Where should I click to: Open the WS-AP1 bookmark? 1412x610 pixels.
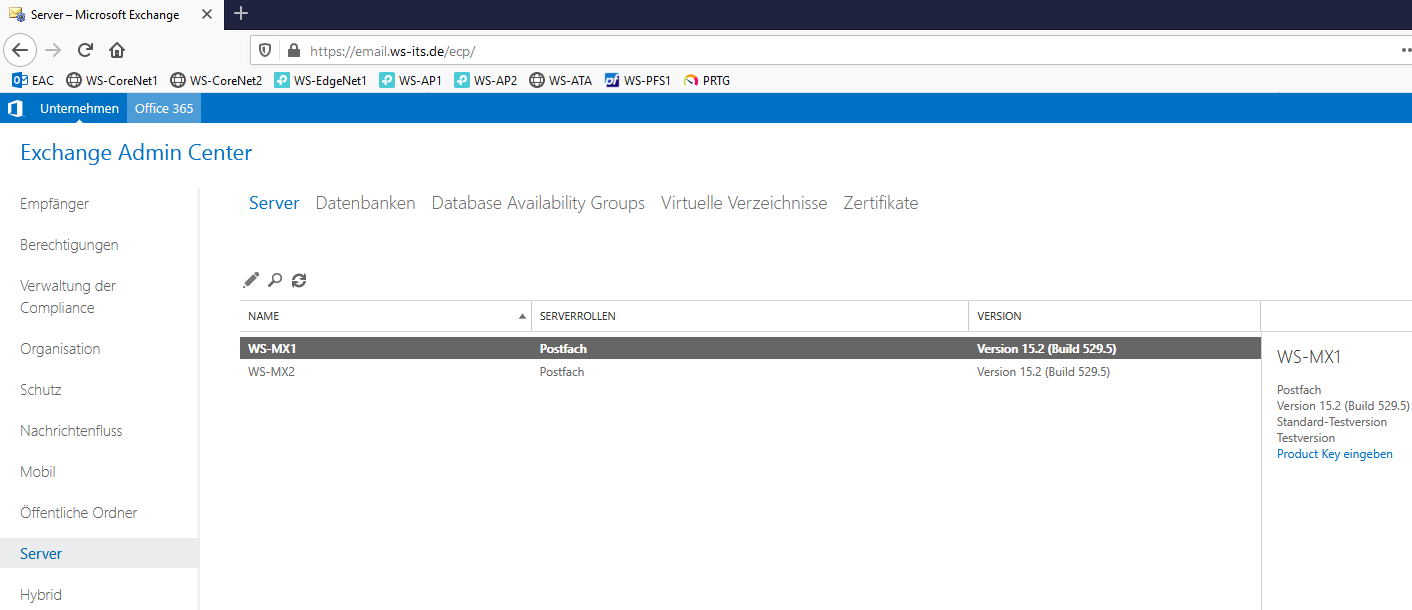pos(410,80)
